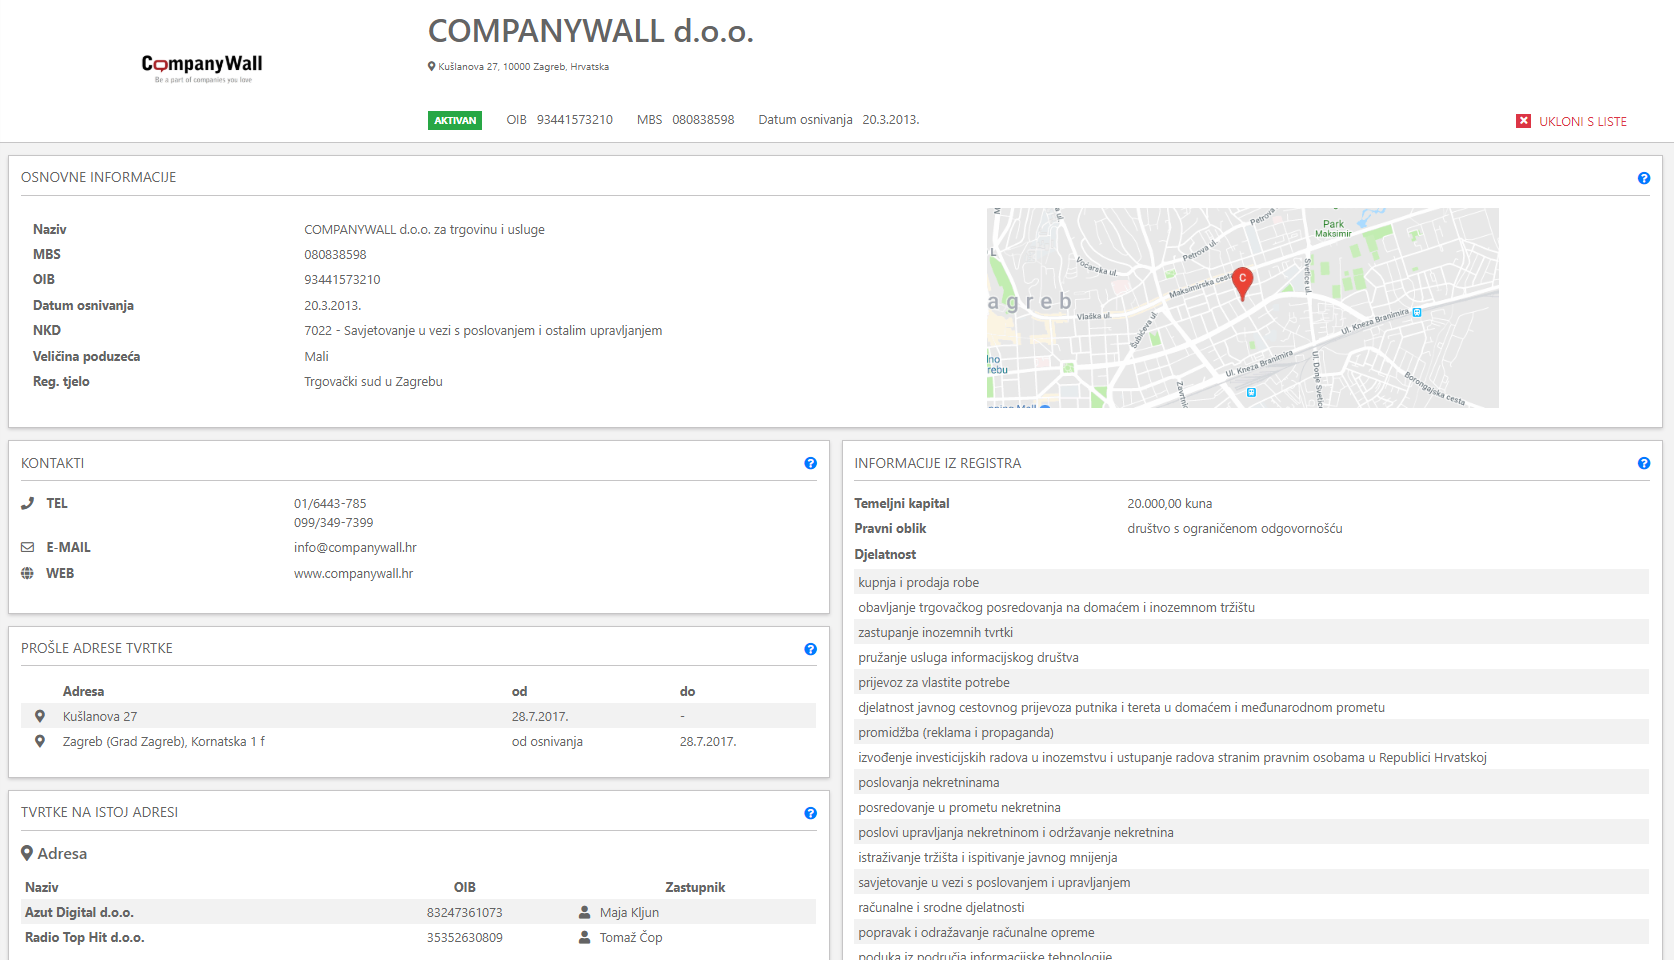Click the activity row kupnja i prodaja robe
1674x960 pixels.
tap(1251, 582)
